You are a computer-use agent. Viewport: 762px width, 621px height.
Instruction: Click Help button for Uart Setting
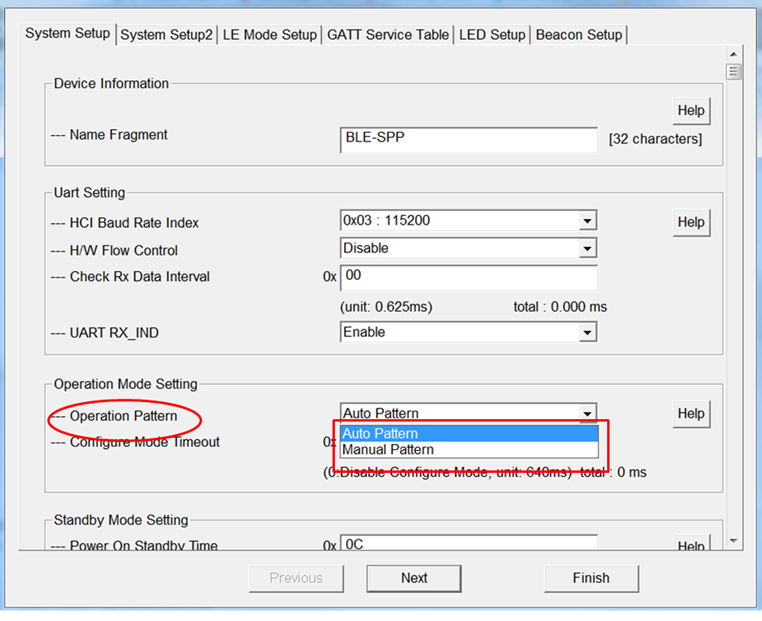[690, 222]
